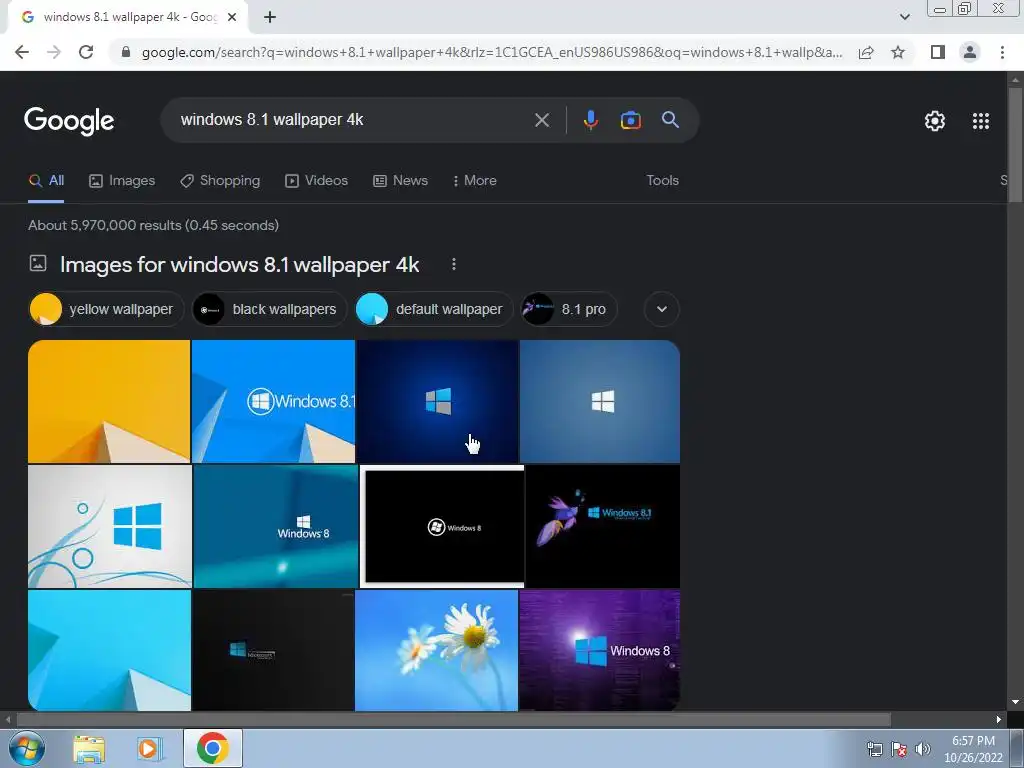The height and width of the screenshot is (768, 1024).
Task: Open the white swirl Windows logo thumbnail
Action: tap(110, 526)
